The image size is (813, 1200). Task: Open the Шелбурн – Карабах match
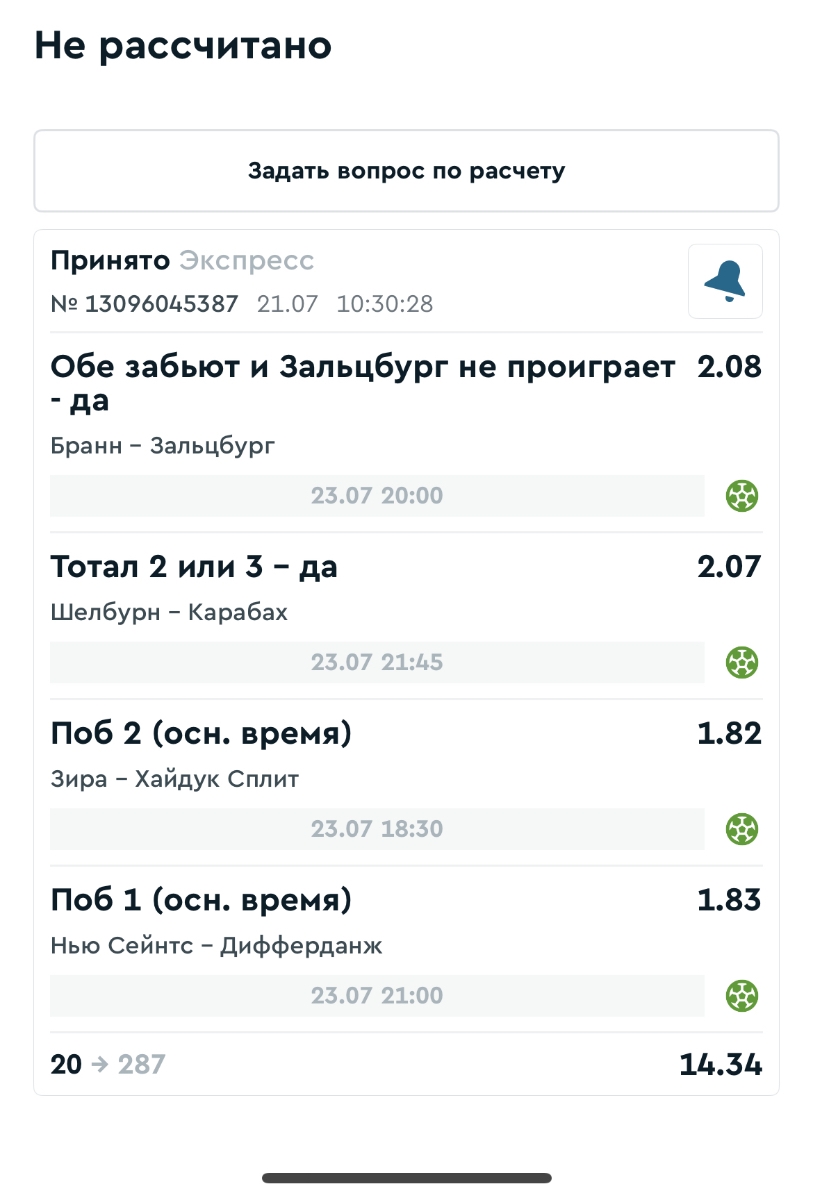pos(169,613)
